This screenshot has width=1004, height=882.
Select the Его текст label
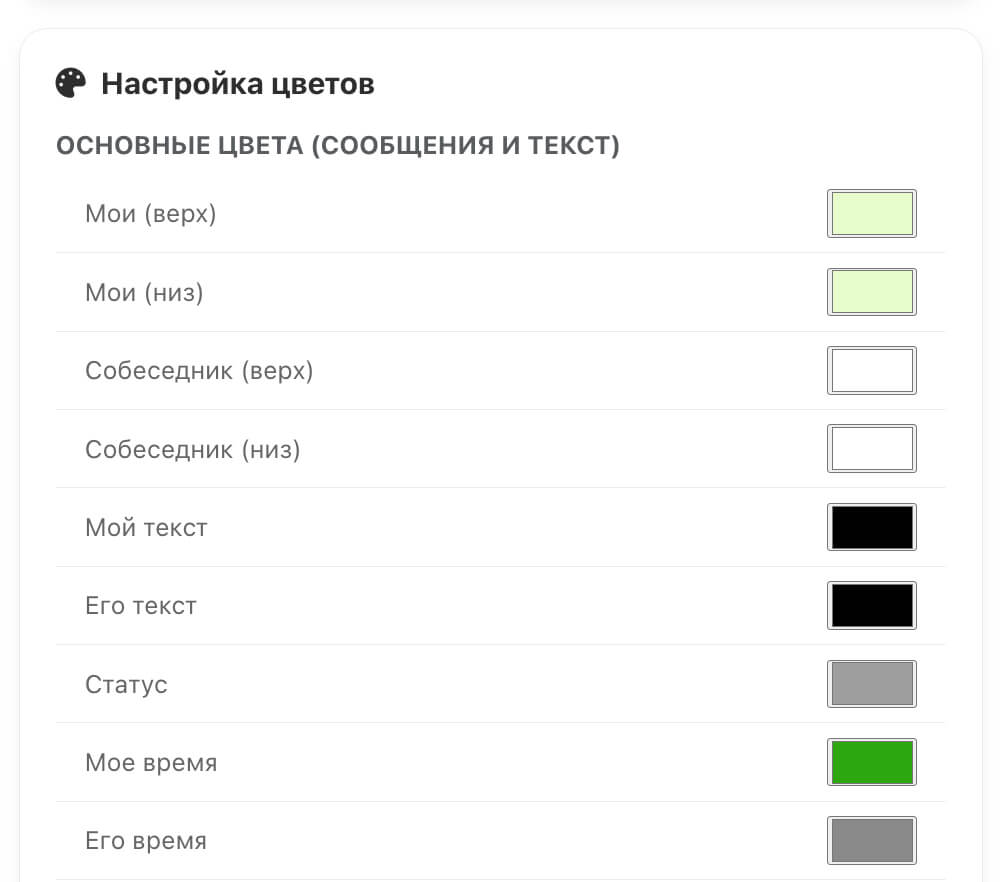141,605
